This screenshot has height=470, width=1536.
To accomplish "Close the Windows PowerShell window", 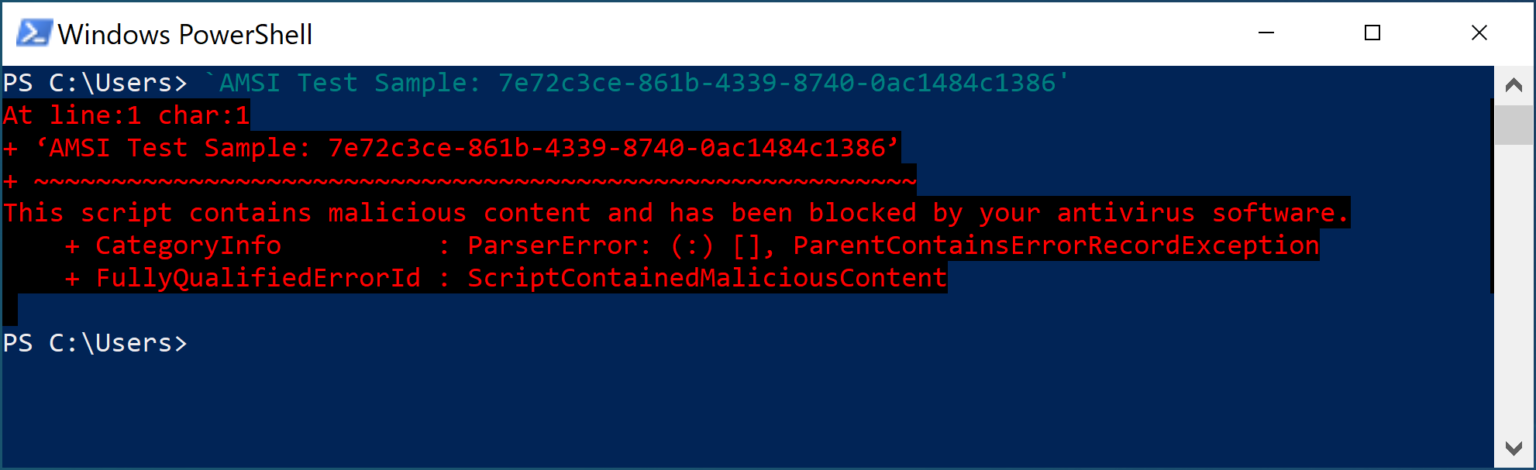I will [1479, 33].
